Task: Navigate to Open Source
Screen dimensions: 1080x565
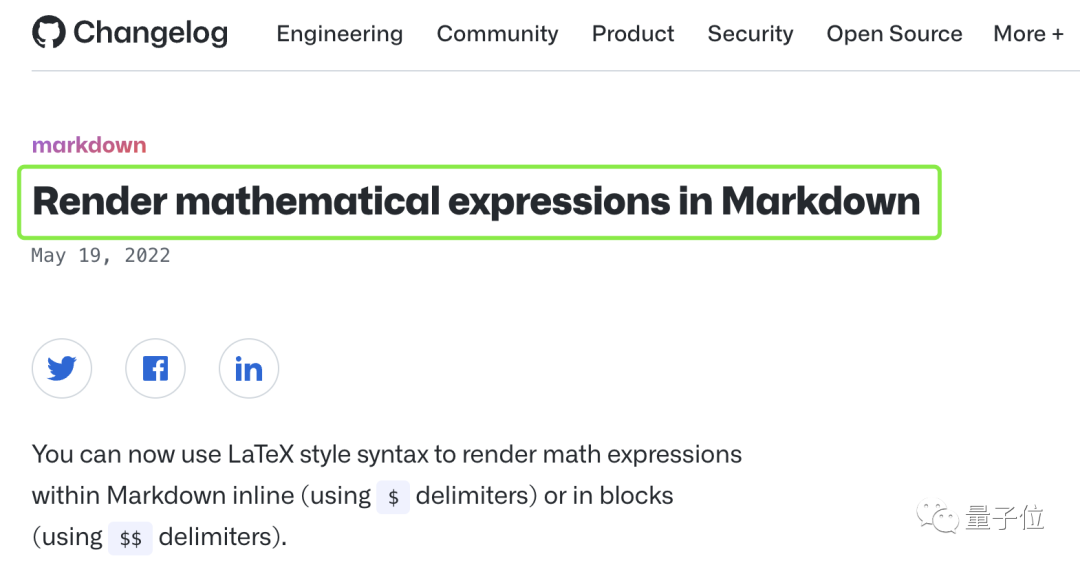Action: tap(894, 34)
